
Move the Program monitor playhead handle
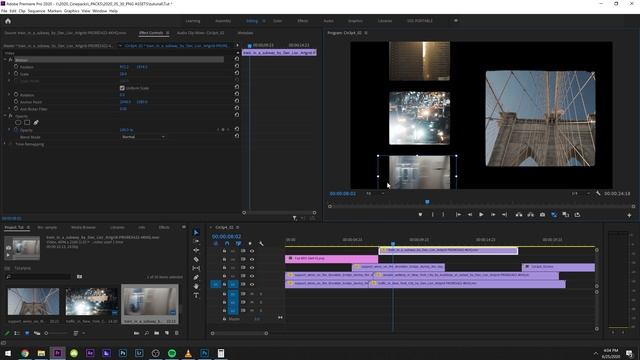click(x=427, y=202)
